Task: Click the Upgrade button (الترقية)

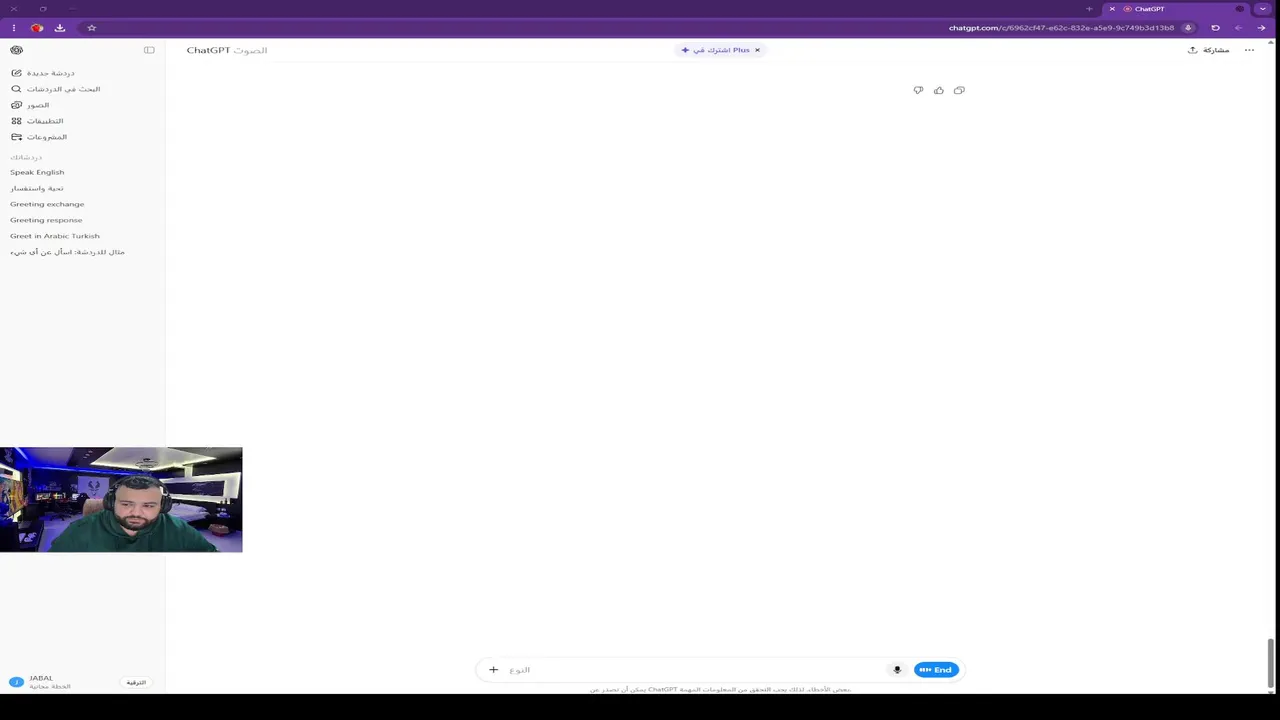Action: coord(136,682)
